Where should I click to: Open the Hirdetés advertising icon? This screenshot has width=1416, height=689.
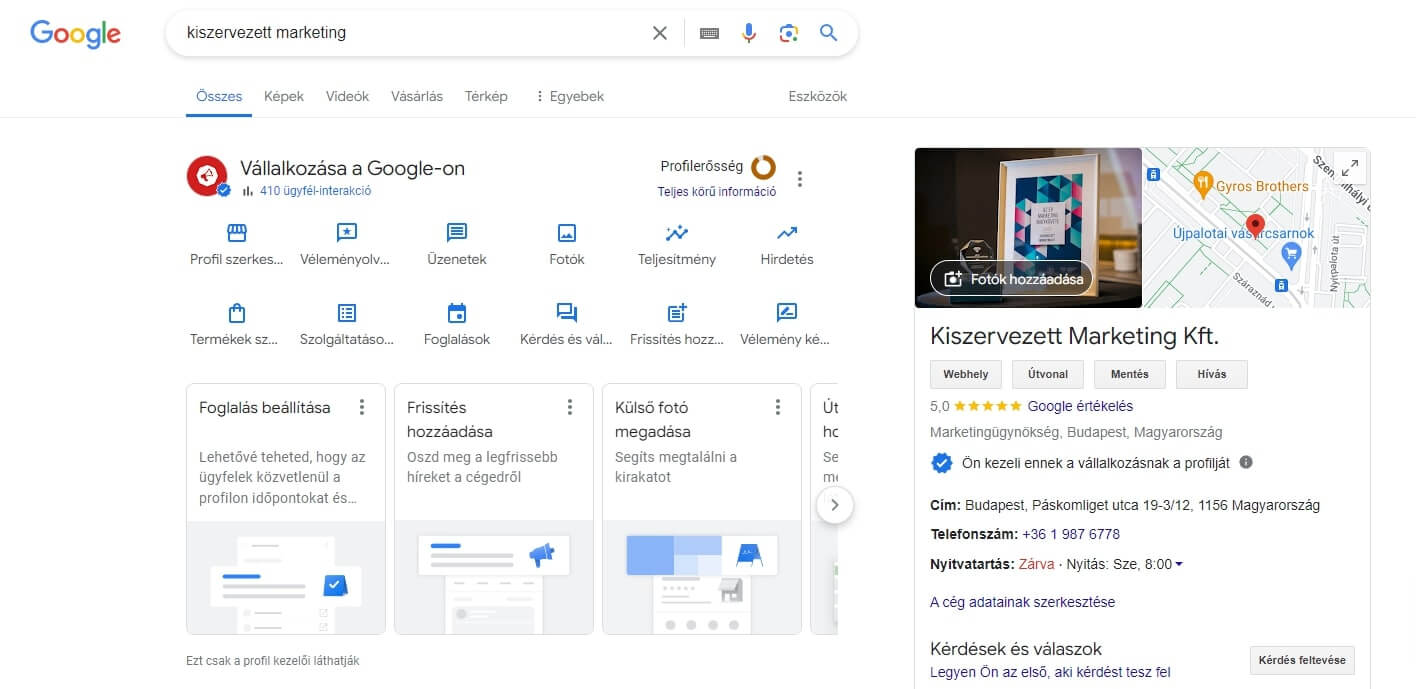coord(787,233)
